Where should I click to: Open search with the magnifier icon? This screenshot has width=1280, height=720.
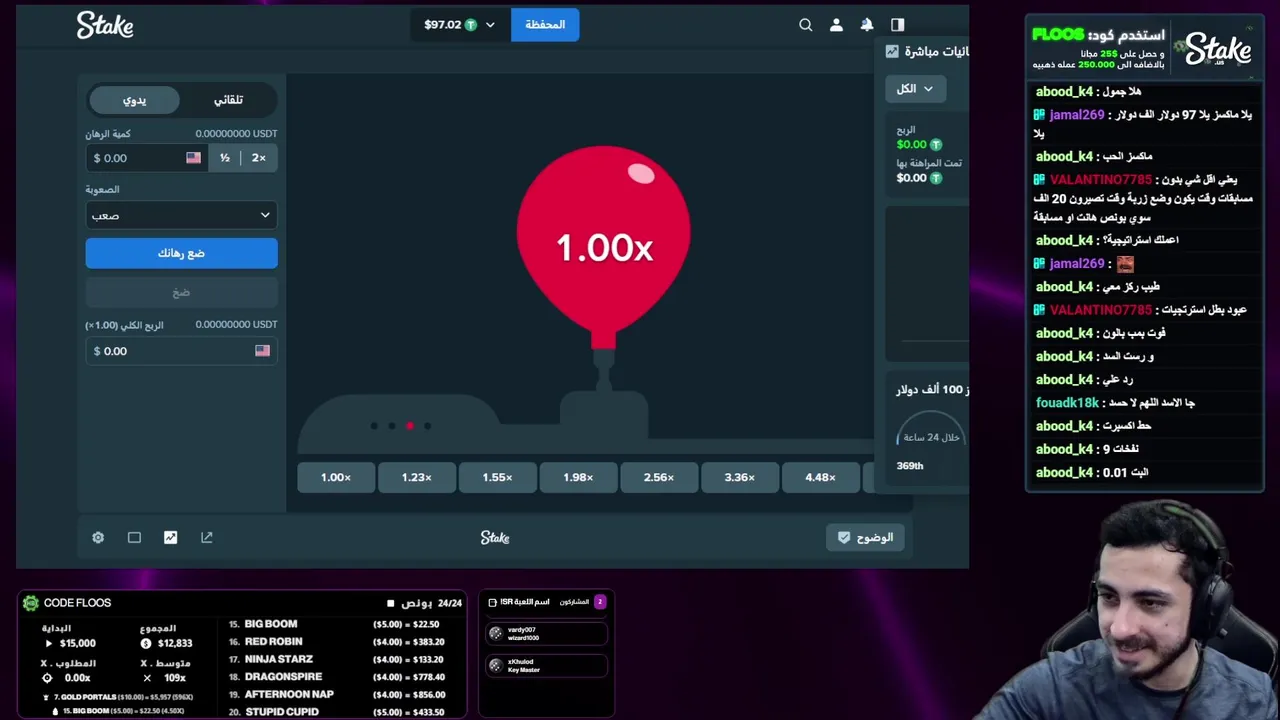(806, 25)
